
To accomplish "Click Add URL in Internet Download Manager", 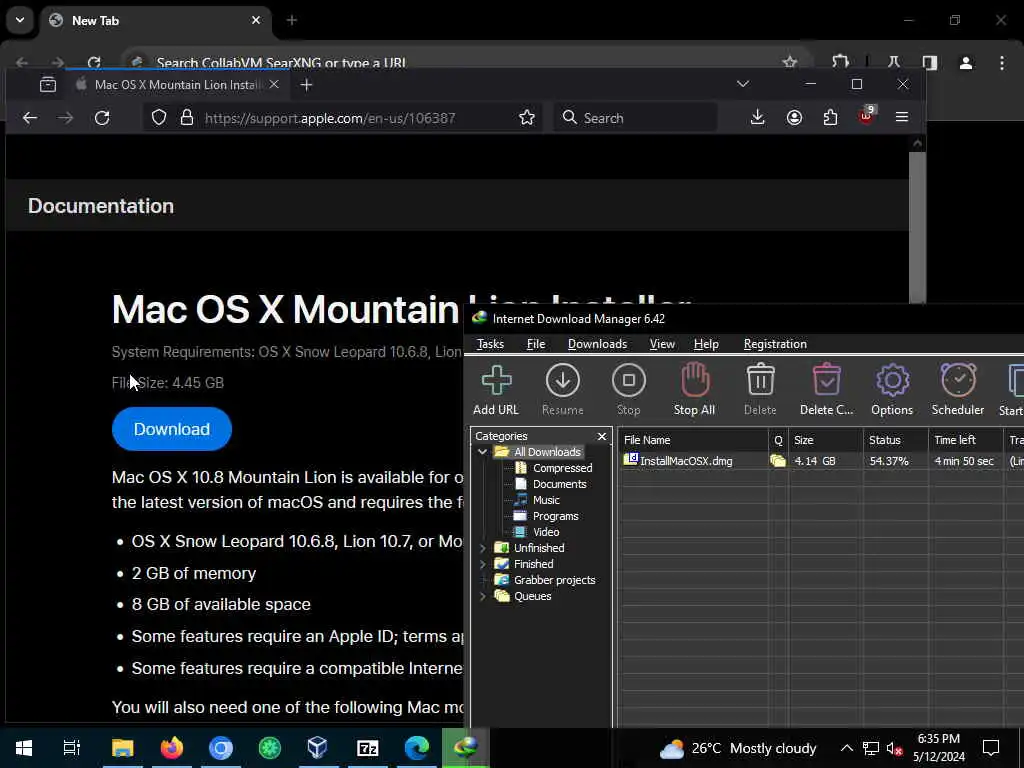I will tap(496, 390).
